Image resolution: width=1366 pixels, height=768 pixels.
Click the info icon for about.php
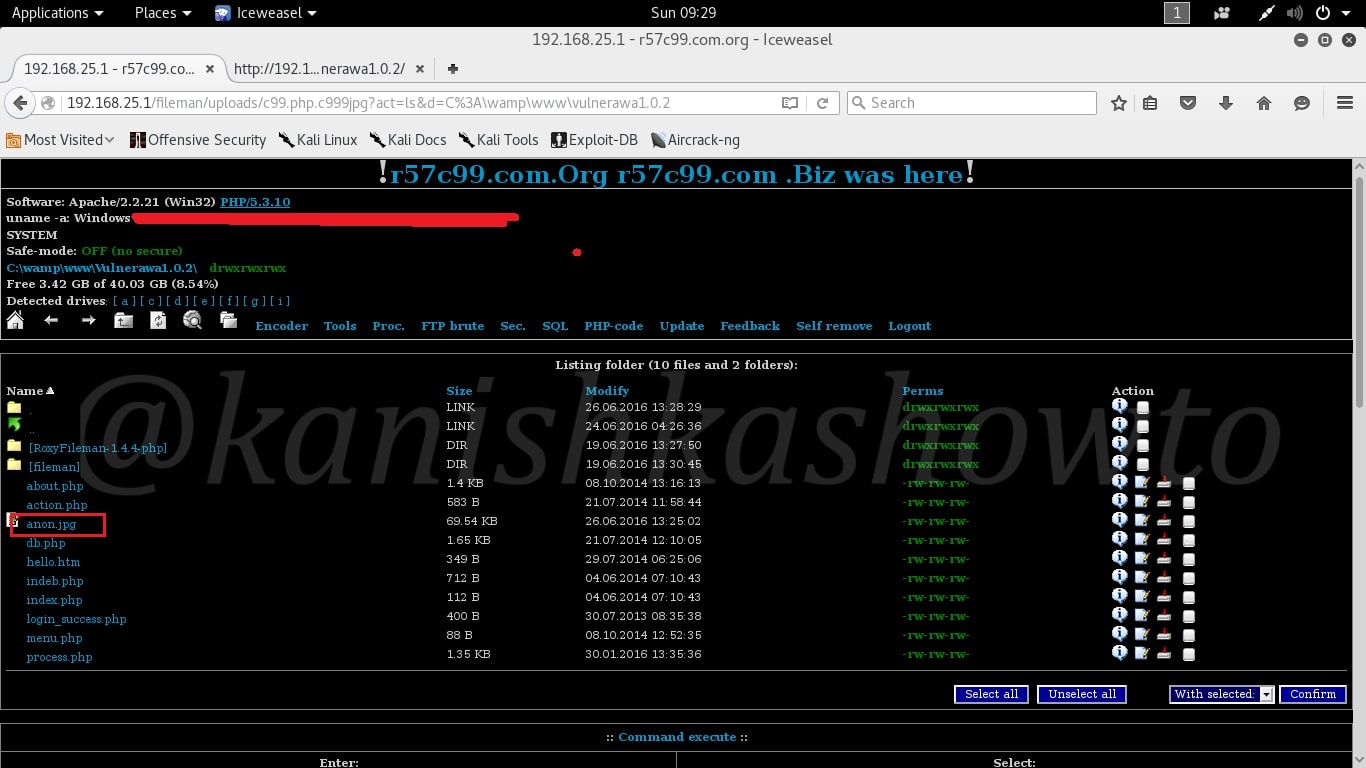[1119, 482]
